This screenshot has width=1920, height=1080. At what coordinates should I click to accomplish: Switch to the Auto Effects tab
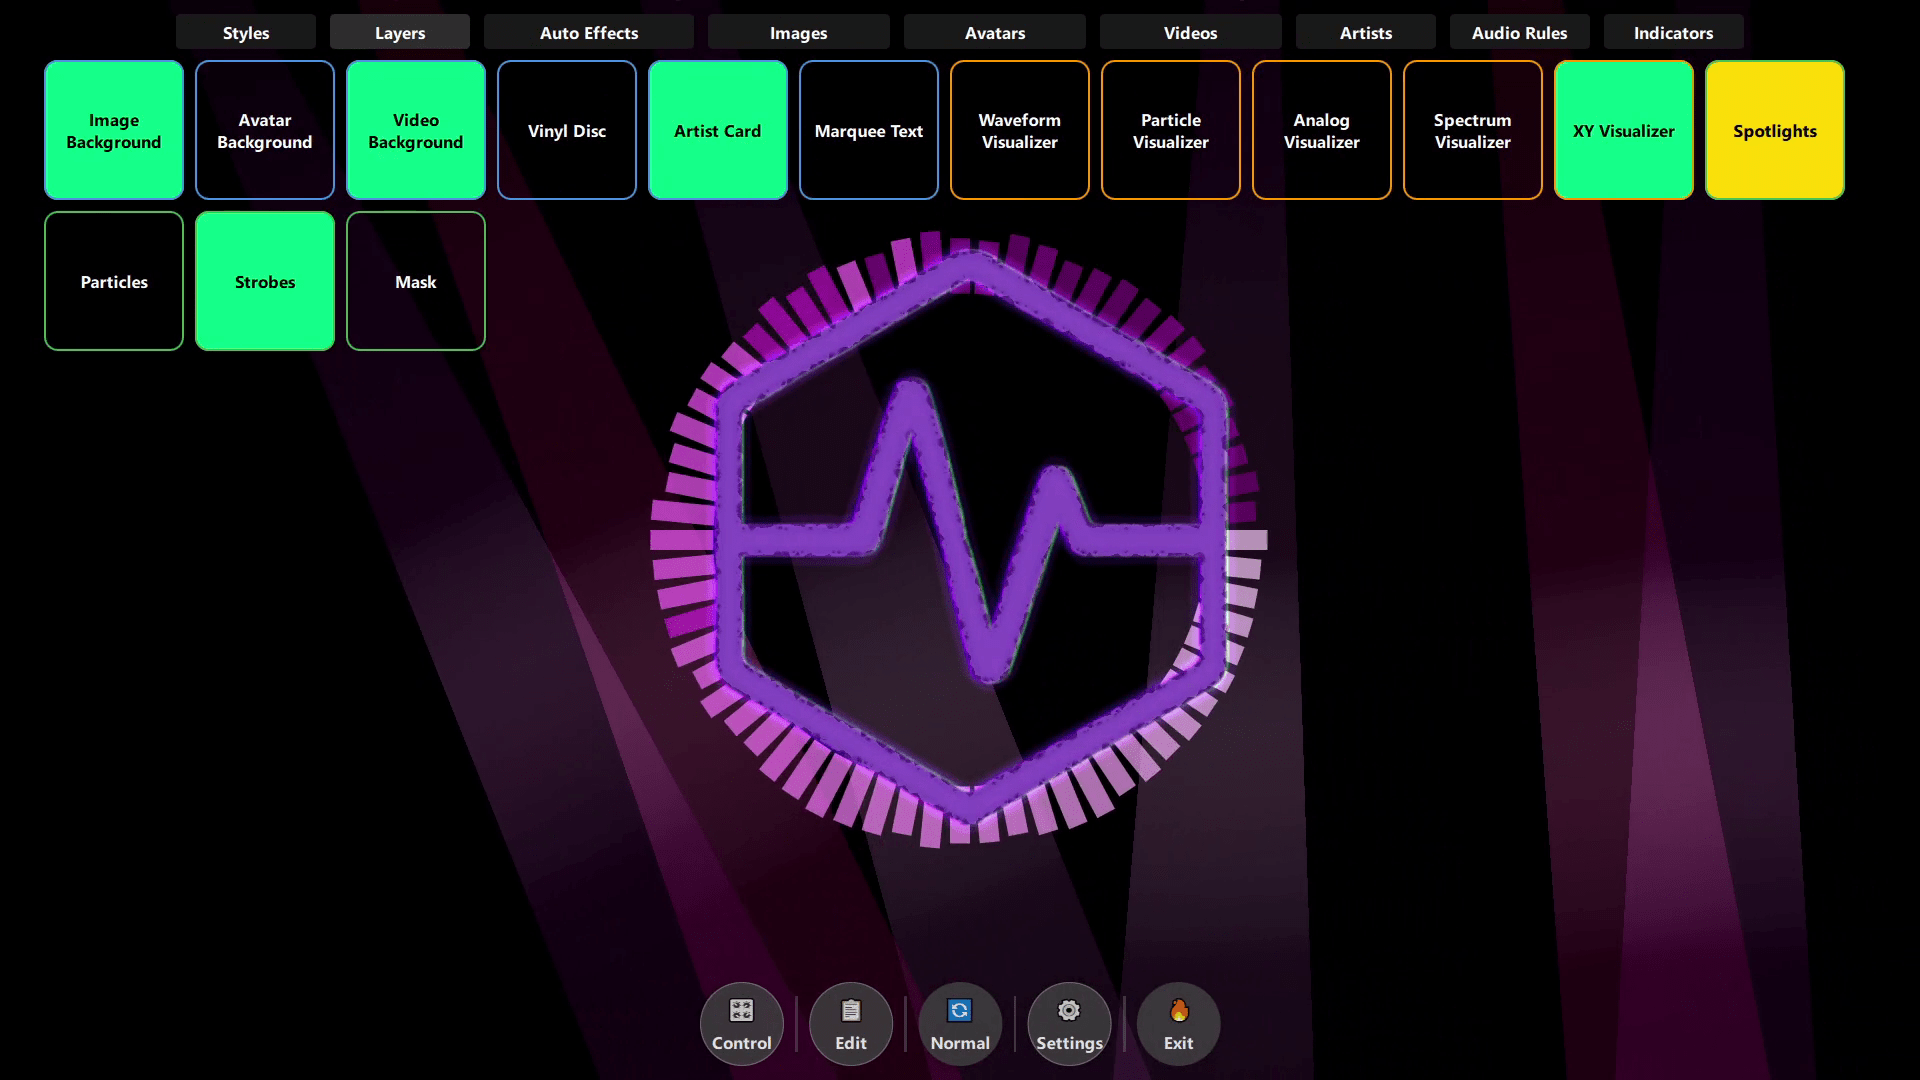click(589, 33)
